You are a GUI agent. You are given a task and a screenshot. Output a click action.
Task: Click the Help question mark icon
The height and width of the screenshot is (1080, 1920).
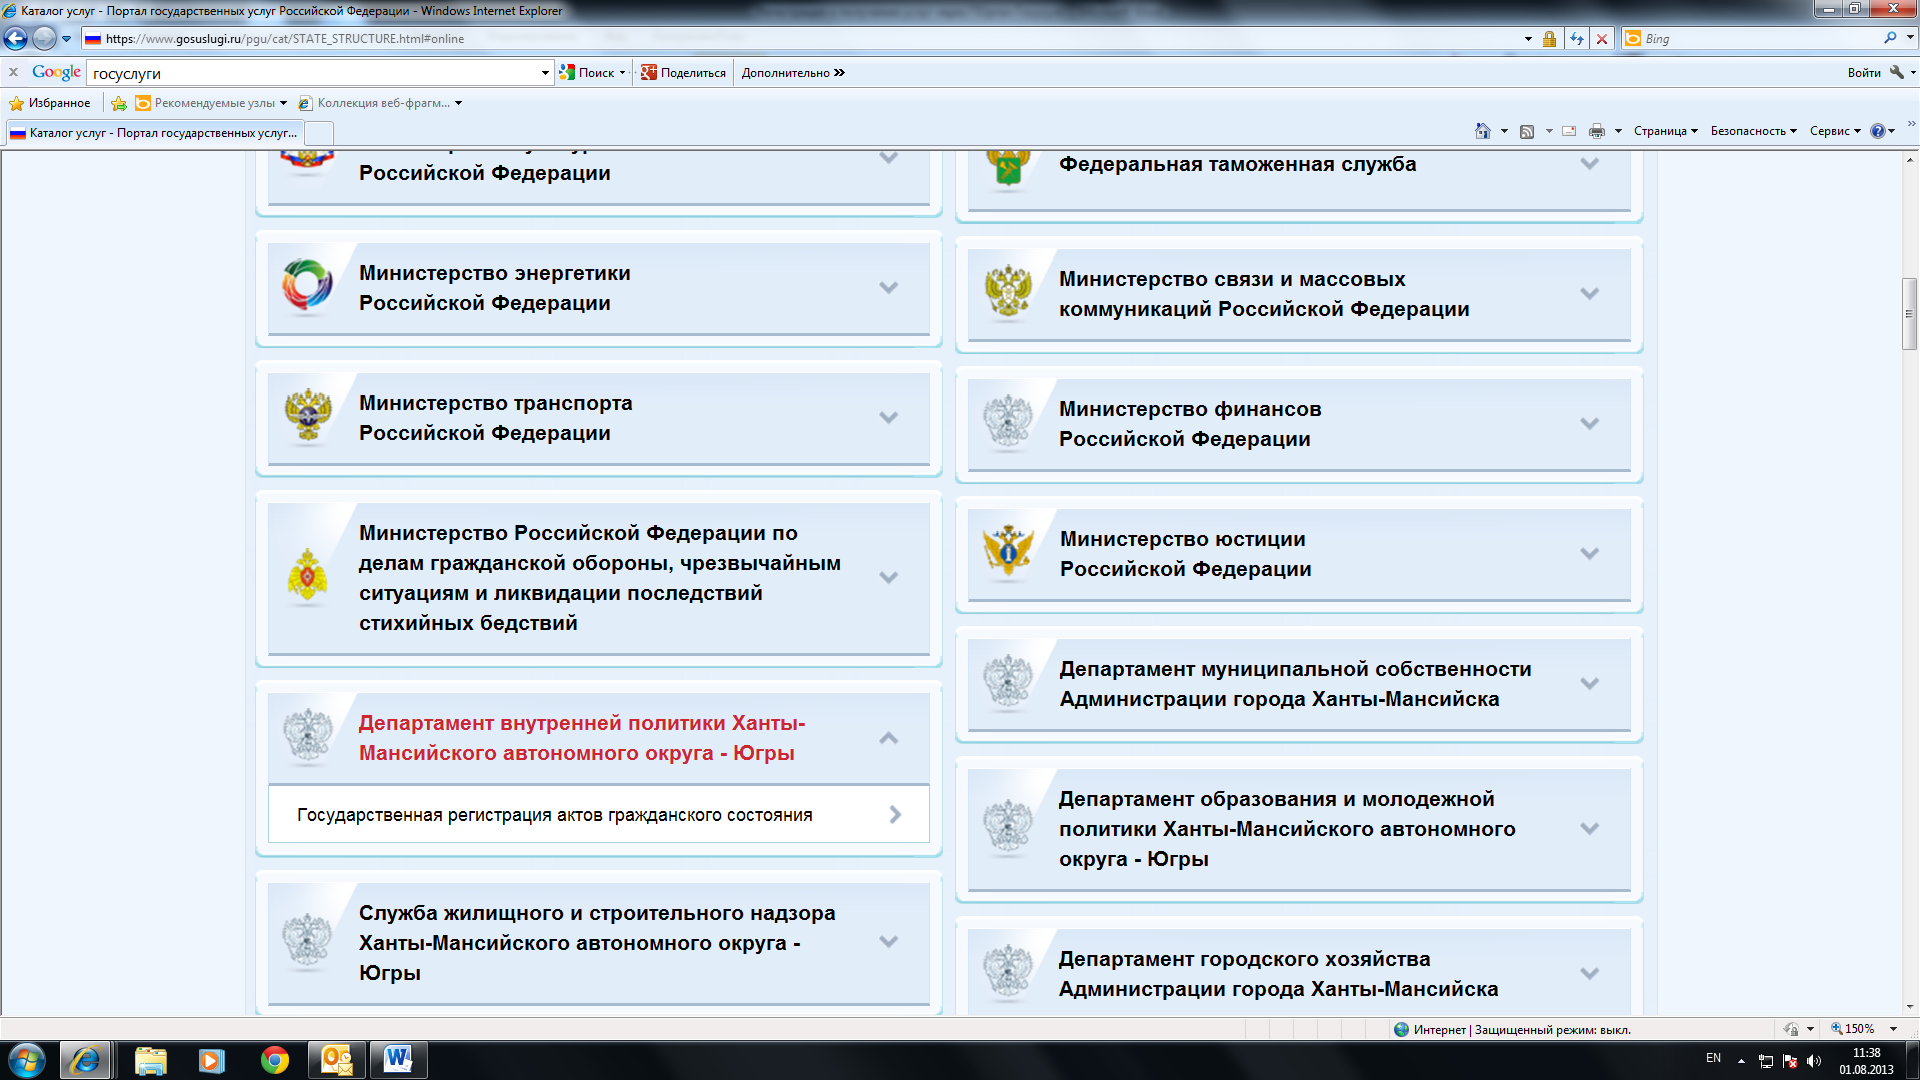(1878, 131)
